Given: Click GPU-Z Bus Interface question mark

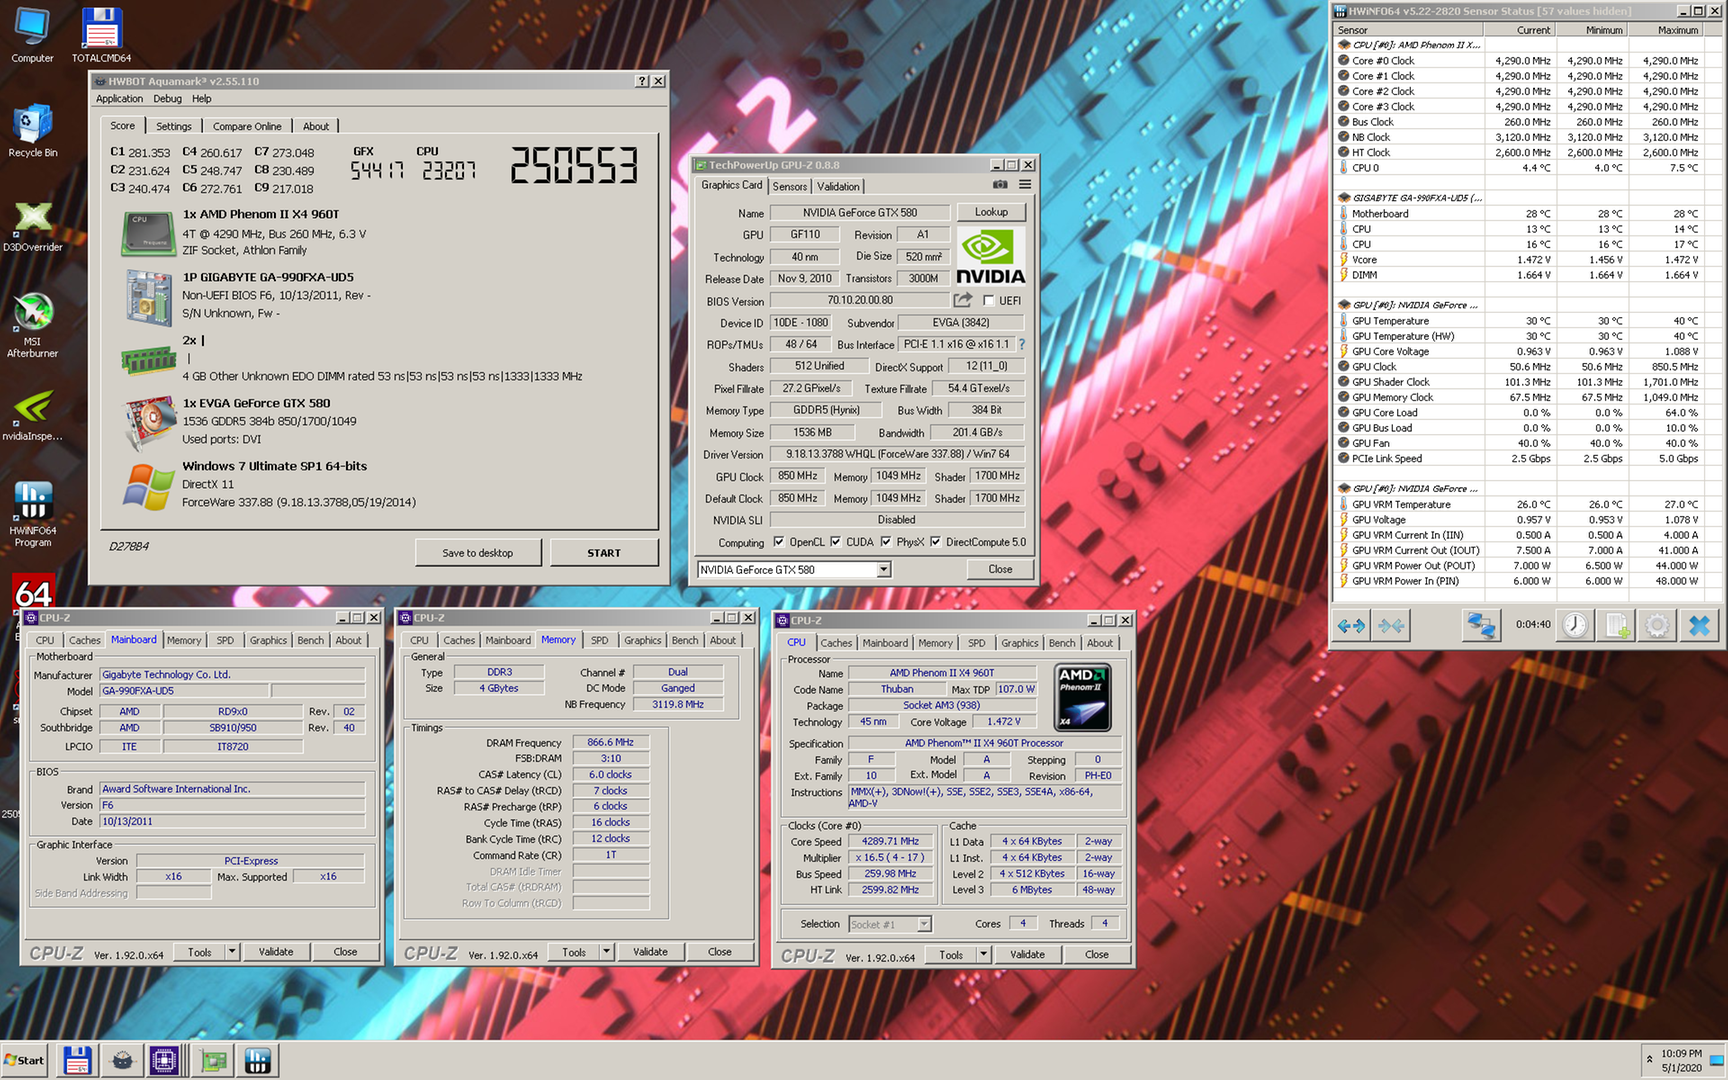Looking at the screenshot, I should point(1021,344).
